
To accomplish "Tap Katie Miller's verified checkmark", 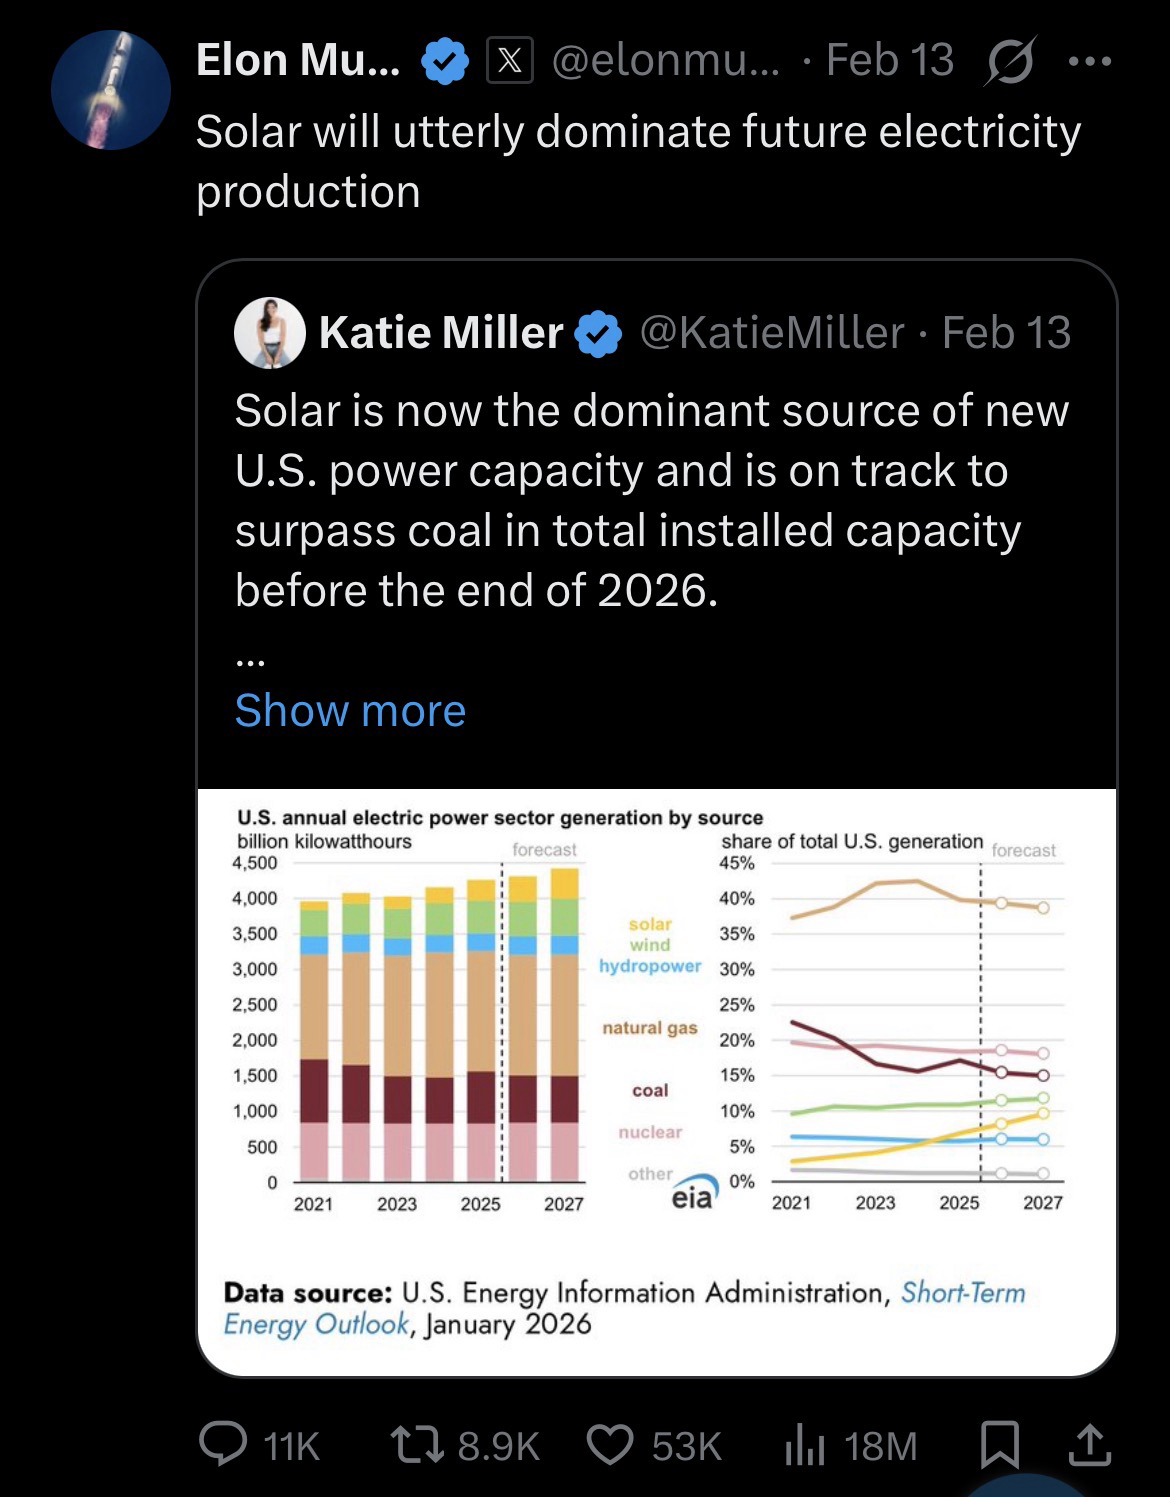I will tap(598, 334).
